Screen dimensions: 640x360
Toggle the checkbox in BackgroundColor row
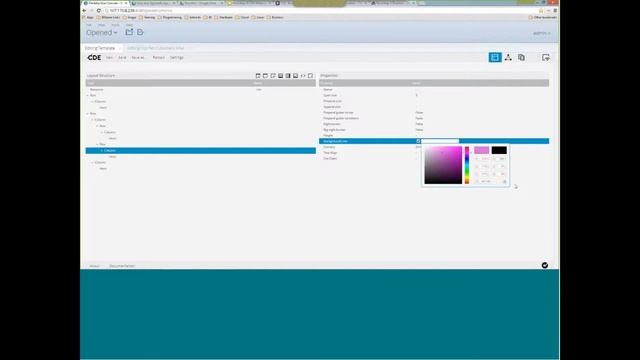418,141
